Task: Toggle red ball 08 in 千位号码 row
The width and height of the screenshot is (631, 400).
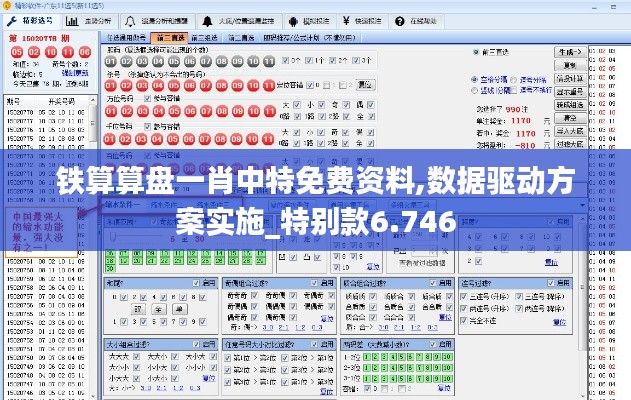Action: [x=220, y=139]
